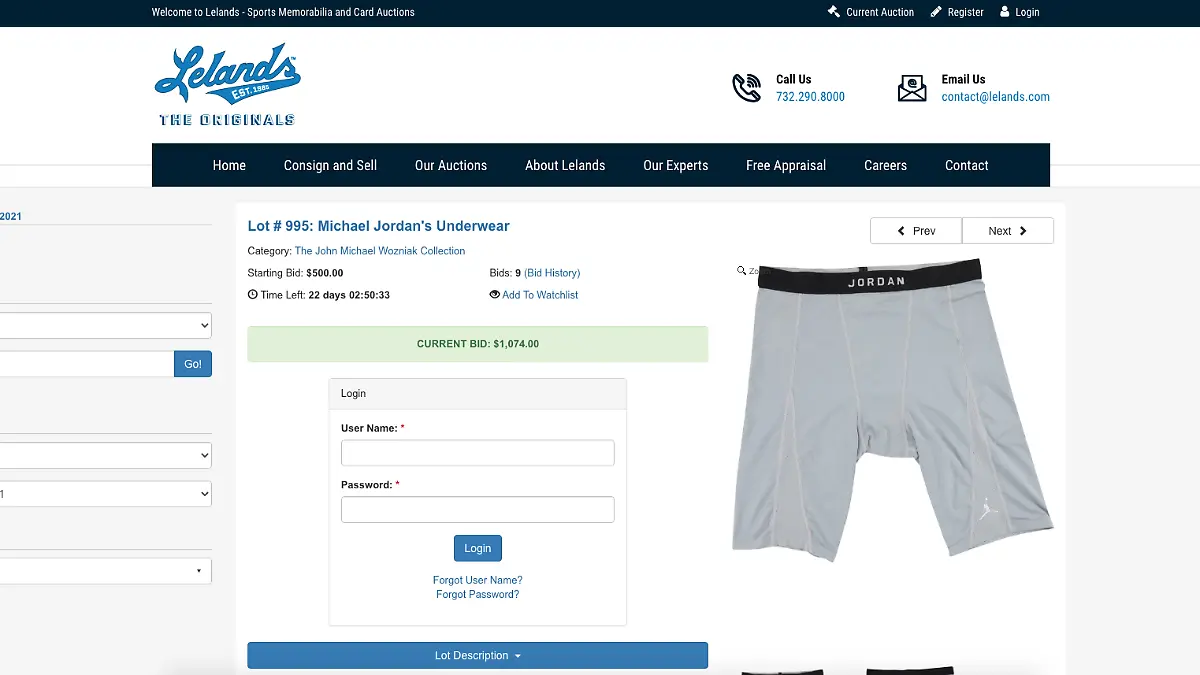The image size is (1200, 675).
Task: Click the Forgot Password? link
Action: tap(478, 594)
